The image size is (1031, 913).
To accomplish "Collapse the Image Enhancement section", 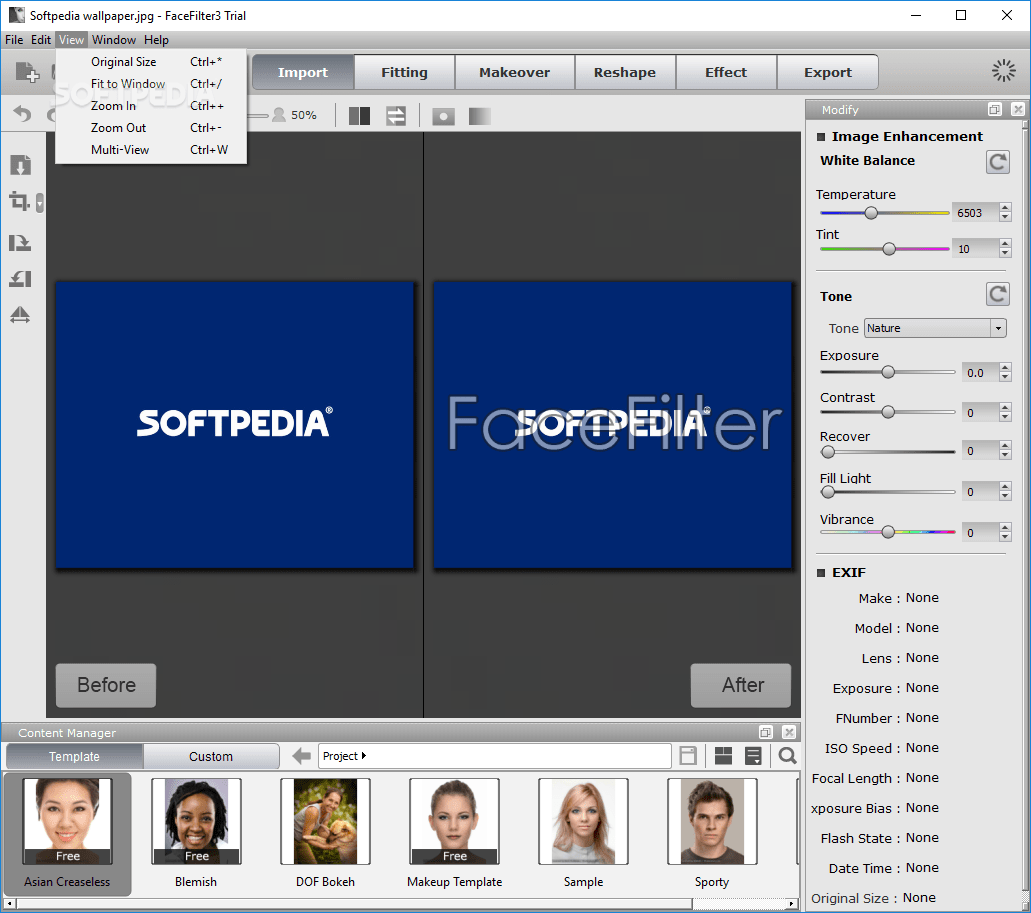I will pos(821,137).
